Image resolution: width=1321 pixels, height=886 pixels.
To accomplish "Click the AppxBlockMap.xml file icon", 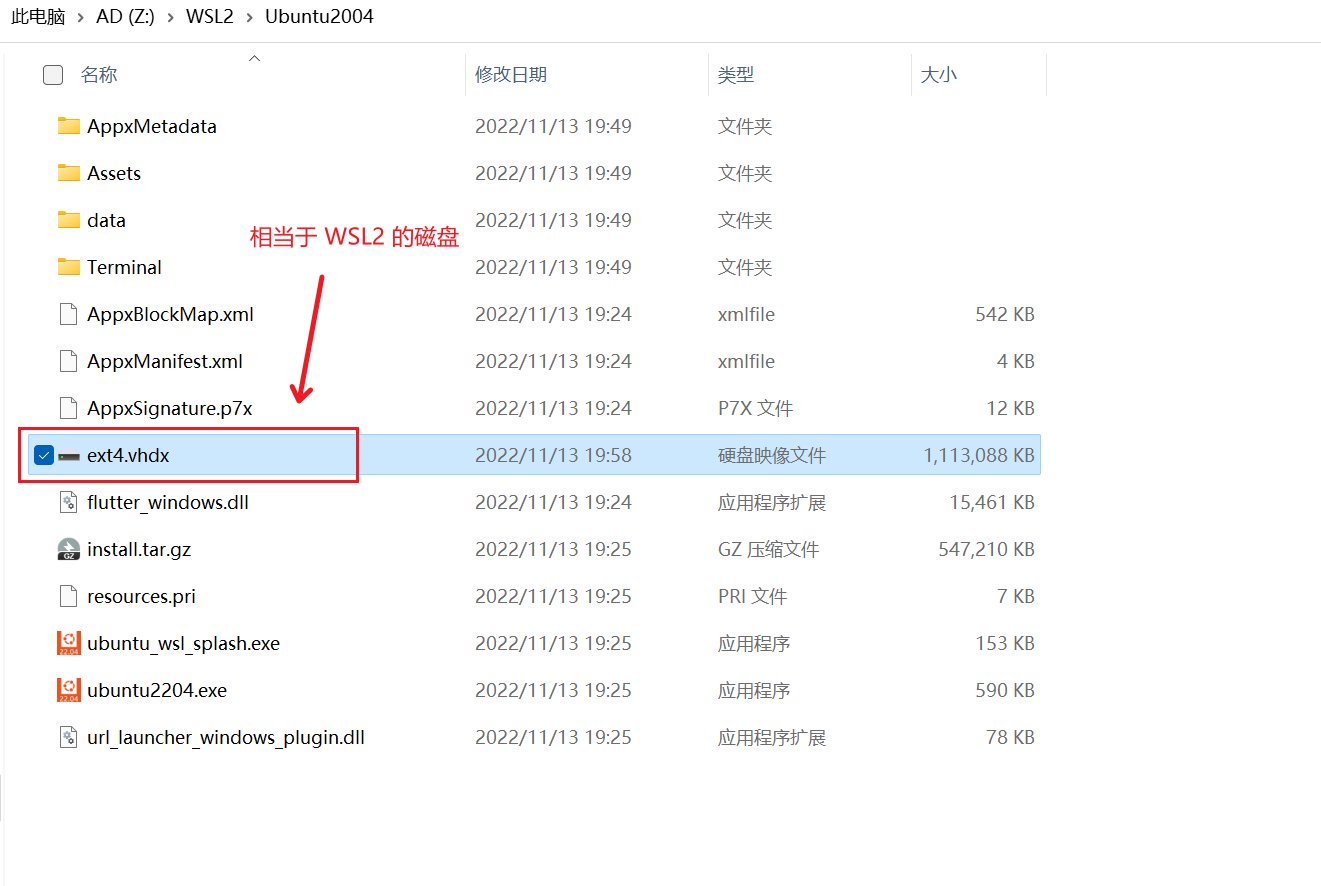I will click(x=68, y=314).
